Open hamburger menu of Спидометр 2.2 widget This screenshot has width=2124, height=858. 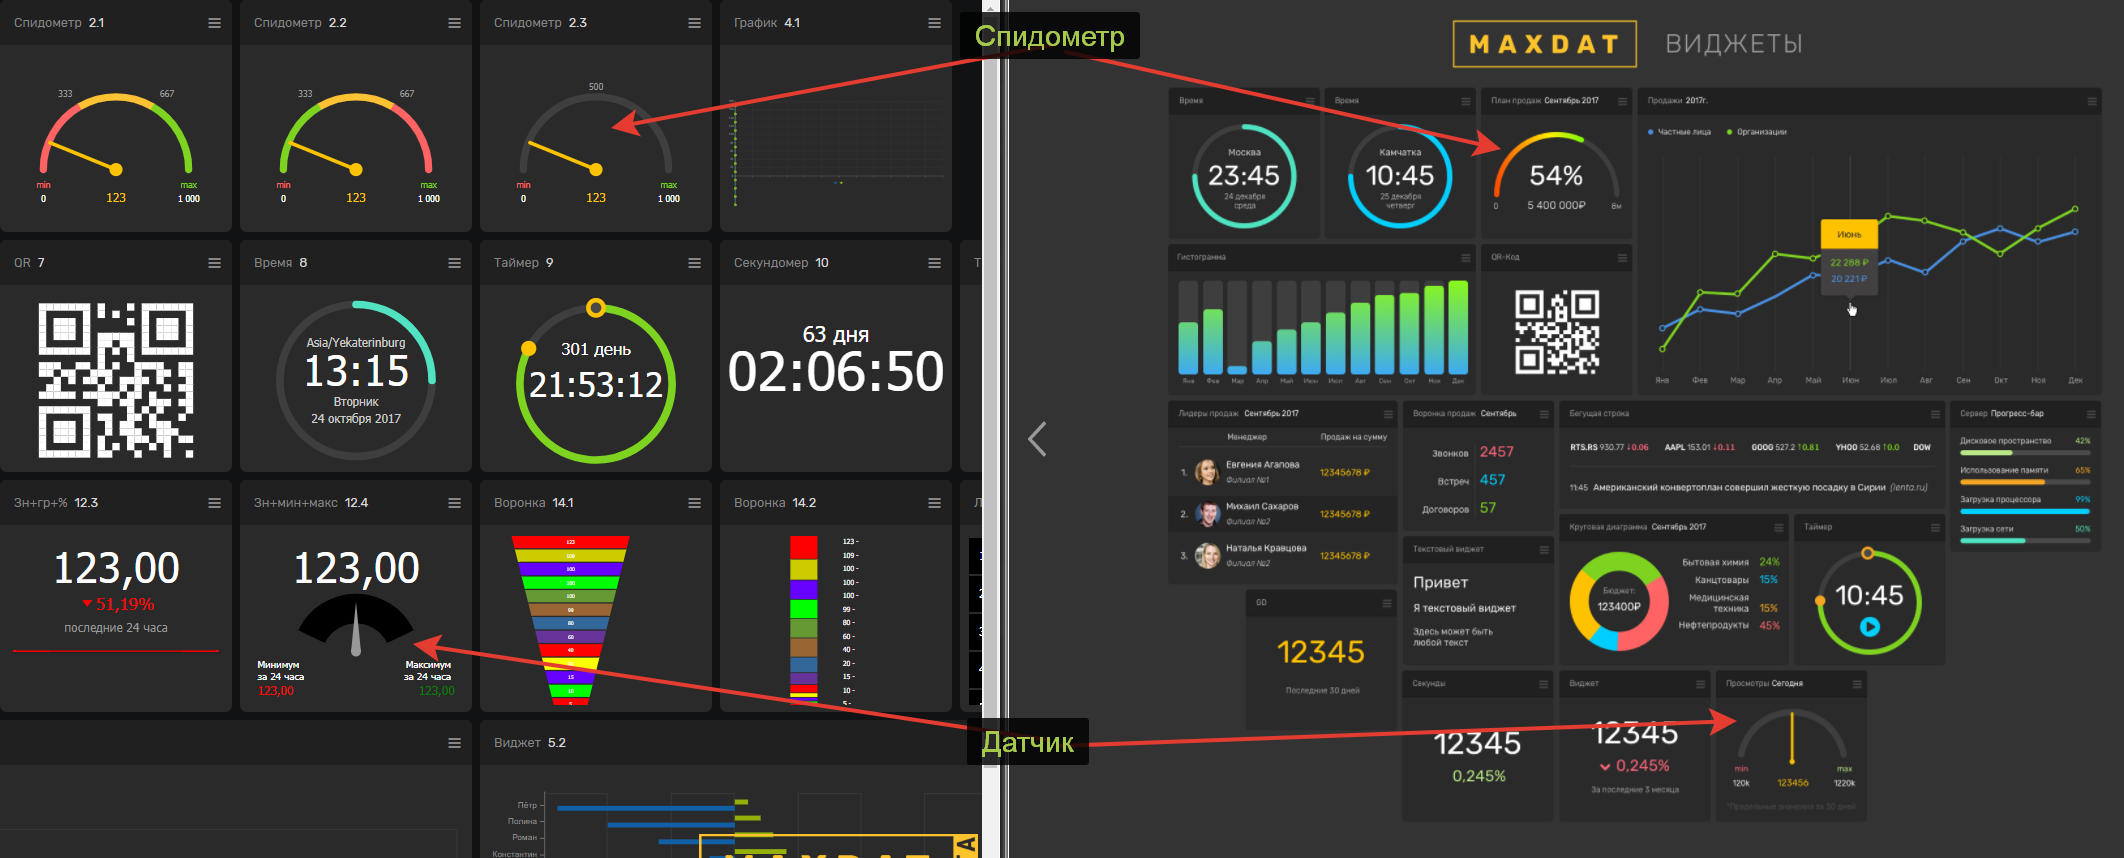[x=454, y=23]
